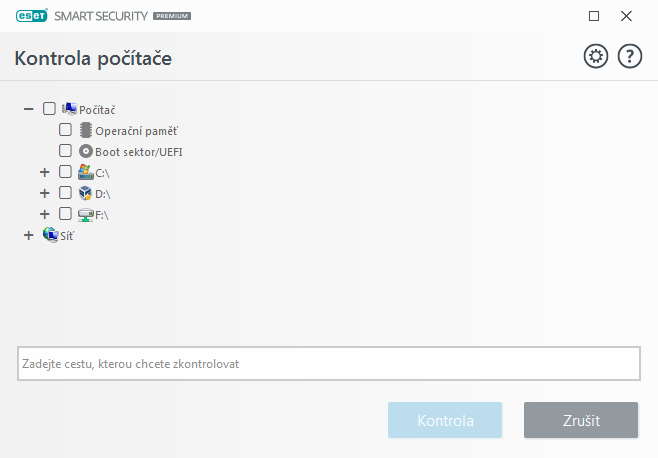Expand the D:\ drive node
Image resolution: width=658 pixels, height=458 pixels.
44,193
